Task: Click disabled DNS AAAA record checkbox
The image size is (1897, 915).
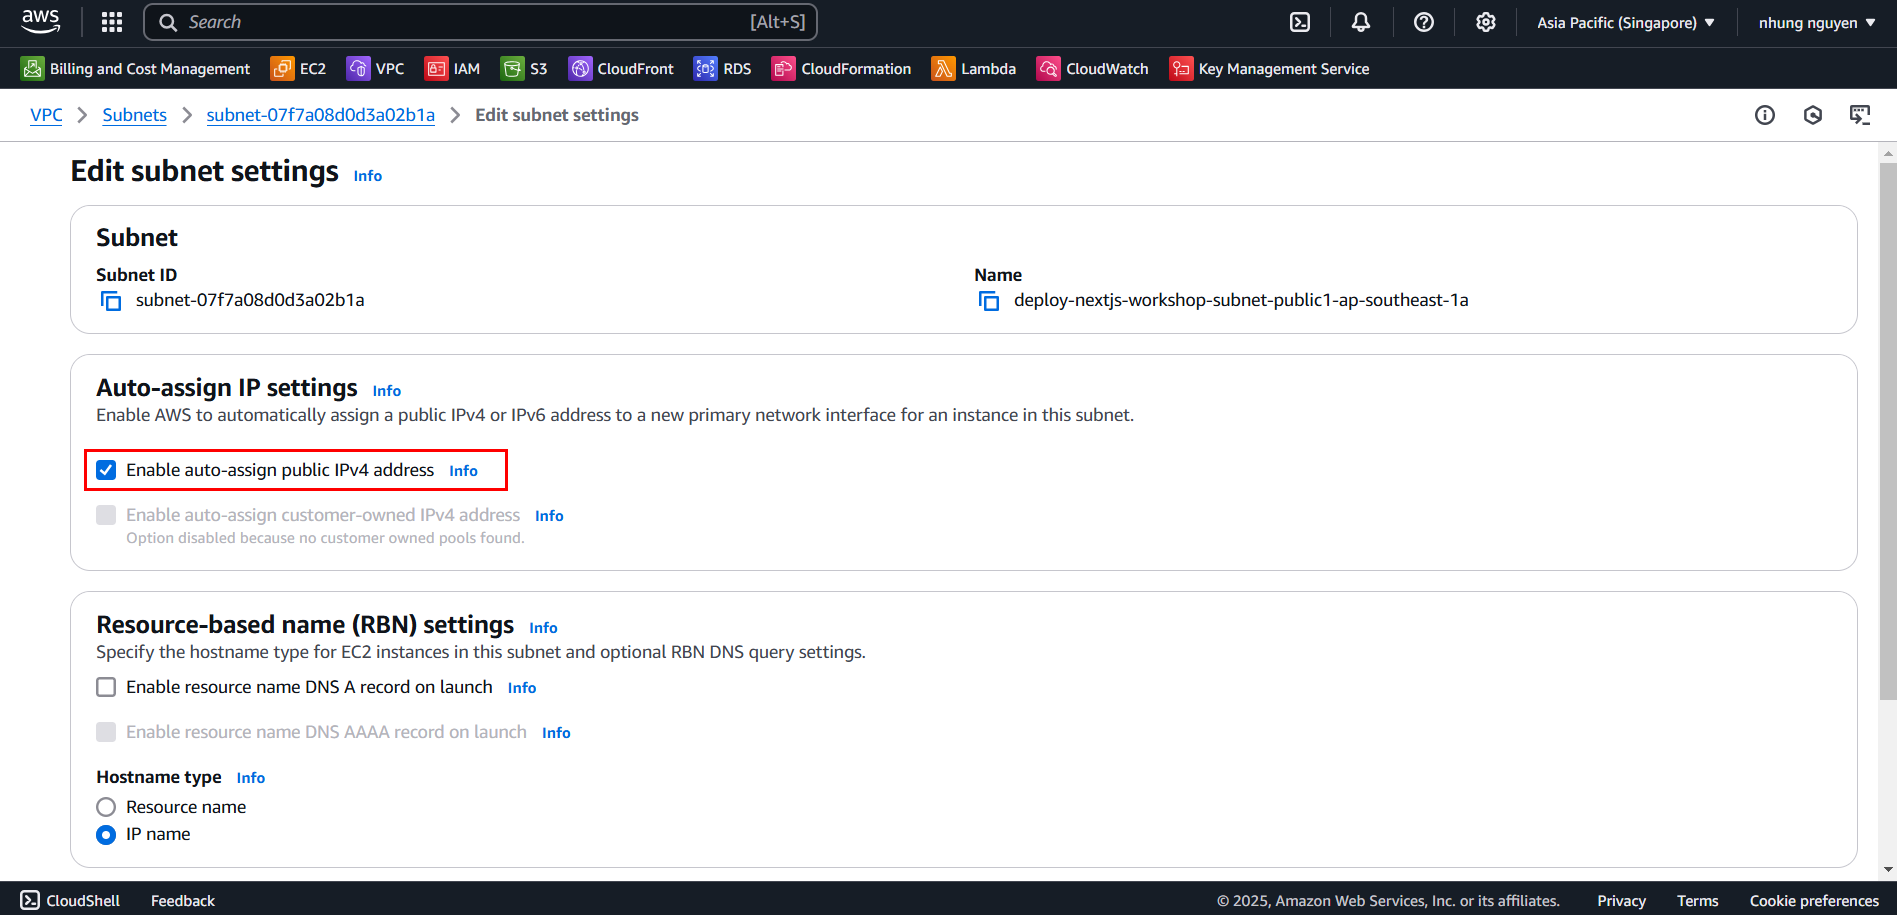Action: coord(106,732)
